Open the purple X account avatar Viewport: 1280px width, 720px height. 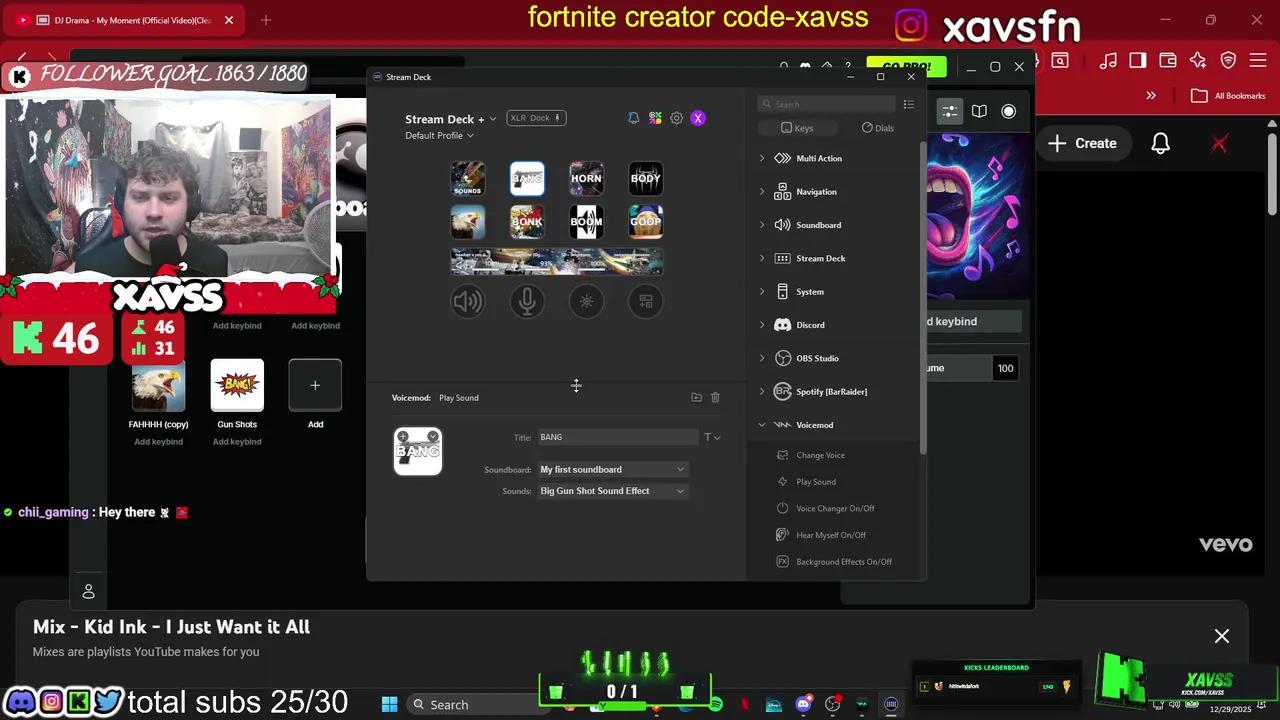point(698,118)
